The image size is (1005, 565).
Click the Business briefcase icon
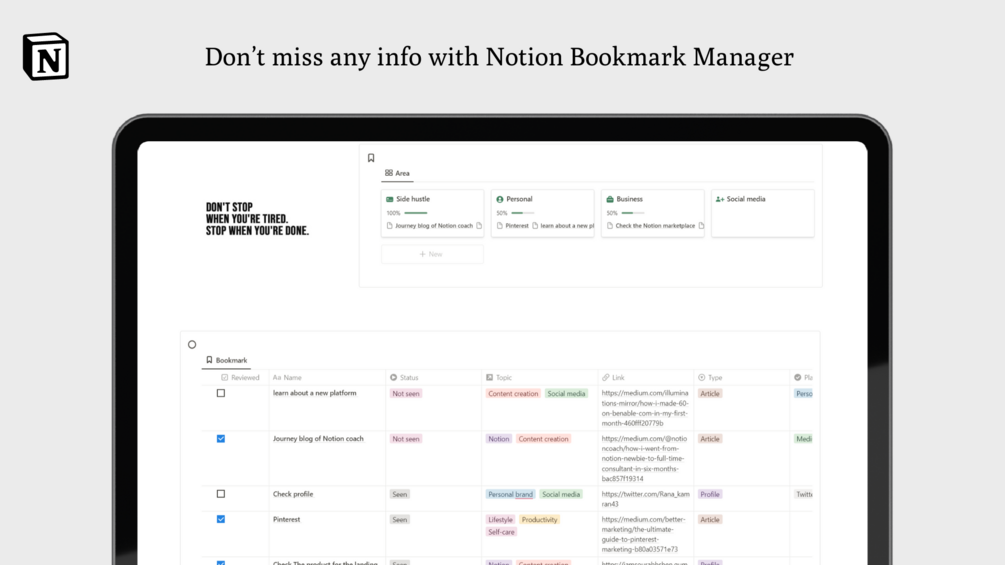(x=610, y=199)
